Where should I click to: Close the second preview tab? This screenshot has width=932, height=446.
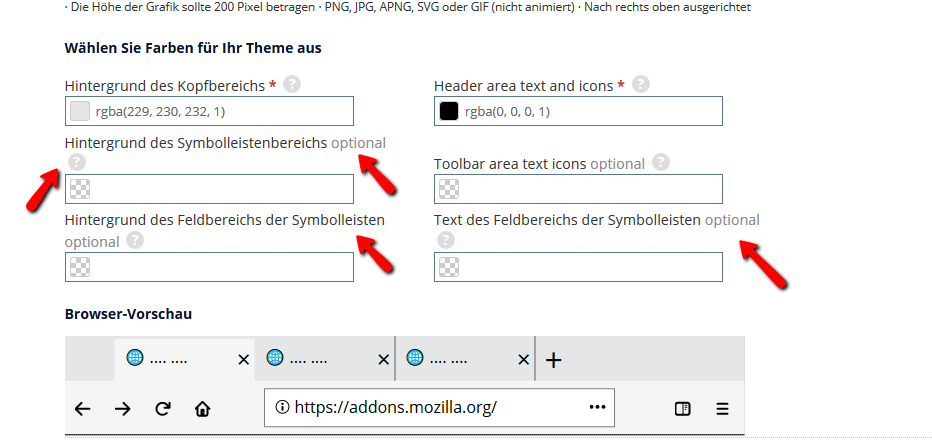point(383,360)
